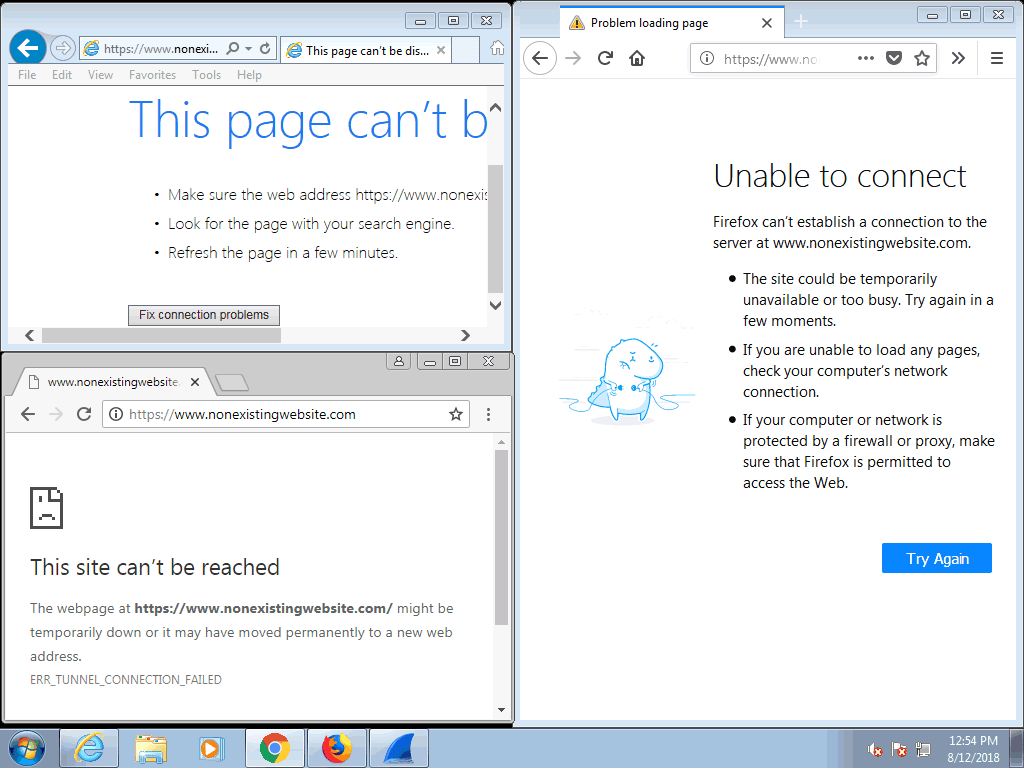
Task: Click the Try Again button
Action: click(x=936, y=559)
